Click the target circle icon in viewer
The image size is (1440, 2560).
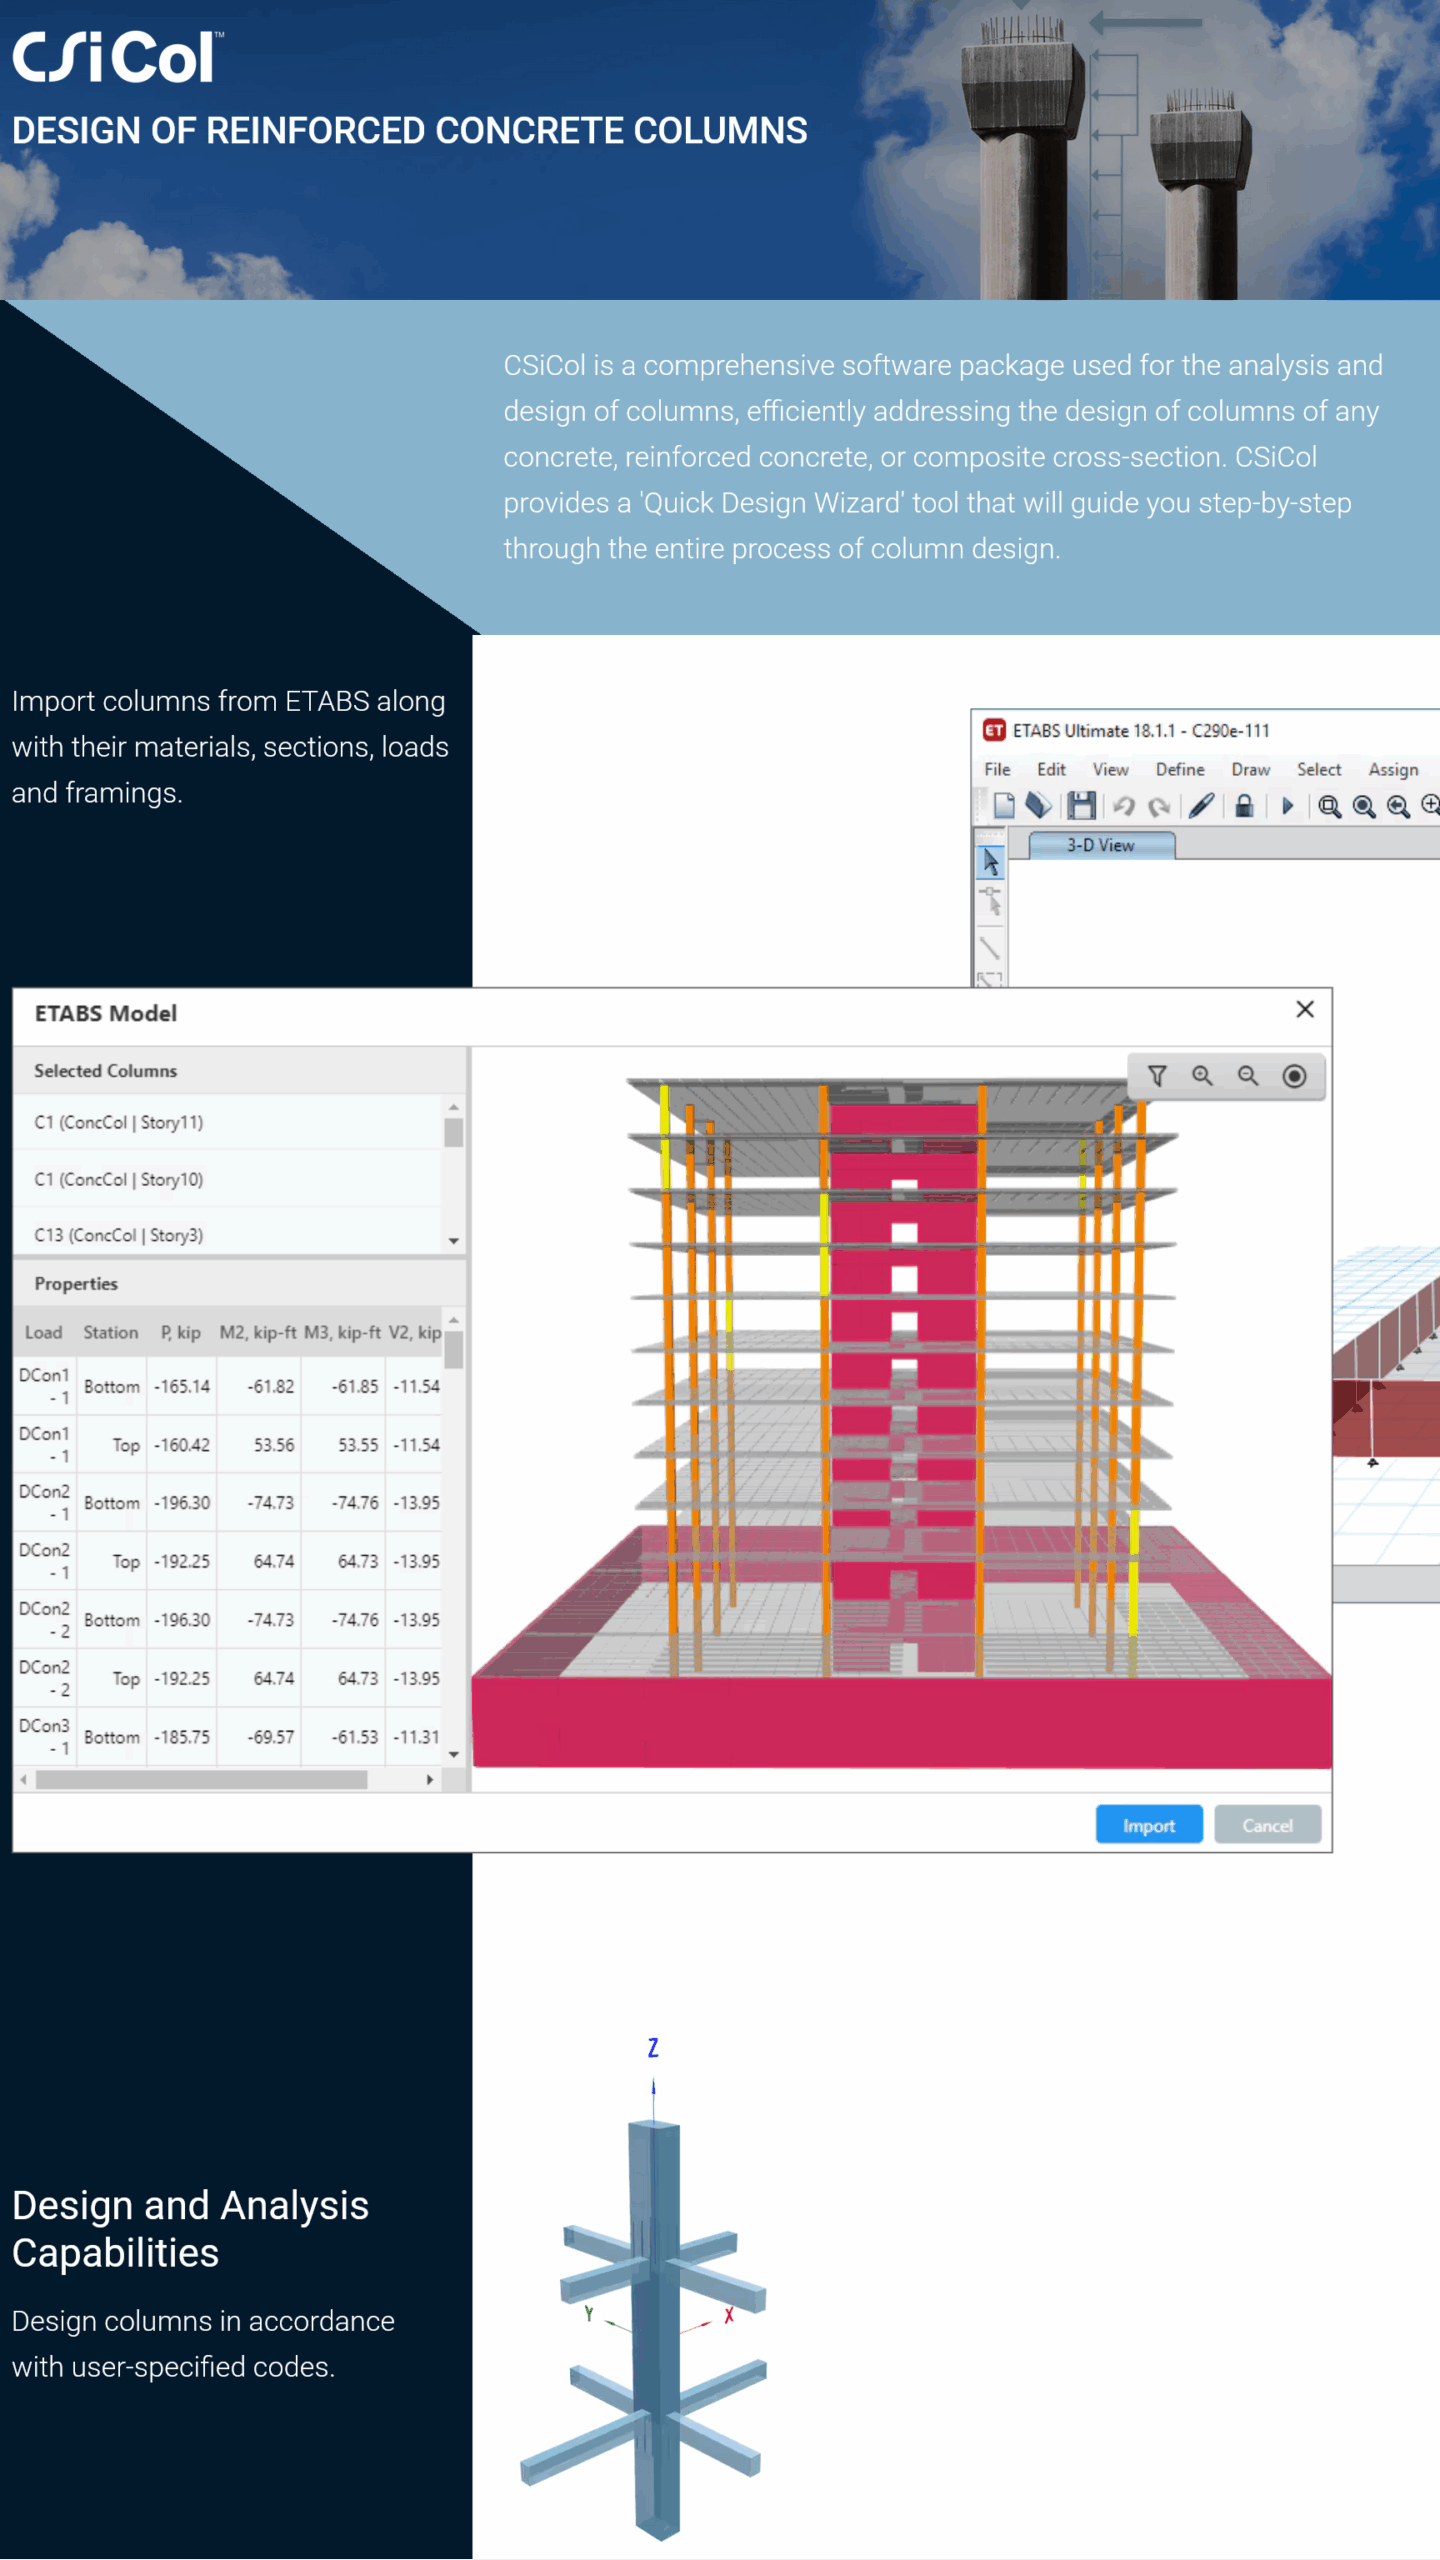[x=1294, y=1076]
